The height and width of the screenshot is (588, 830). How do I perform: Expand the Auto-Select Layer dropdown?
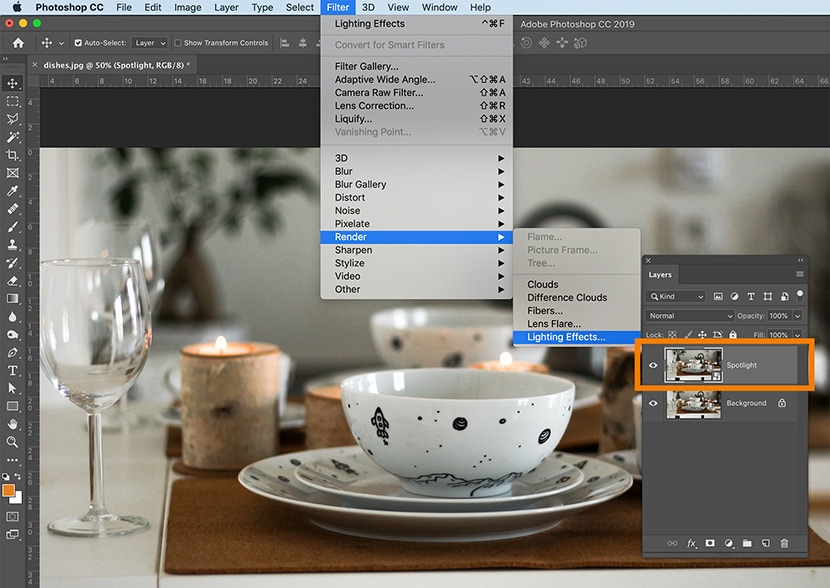click(149, 43)
